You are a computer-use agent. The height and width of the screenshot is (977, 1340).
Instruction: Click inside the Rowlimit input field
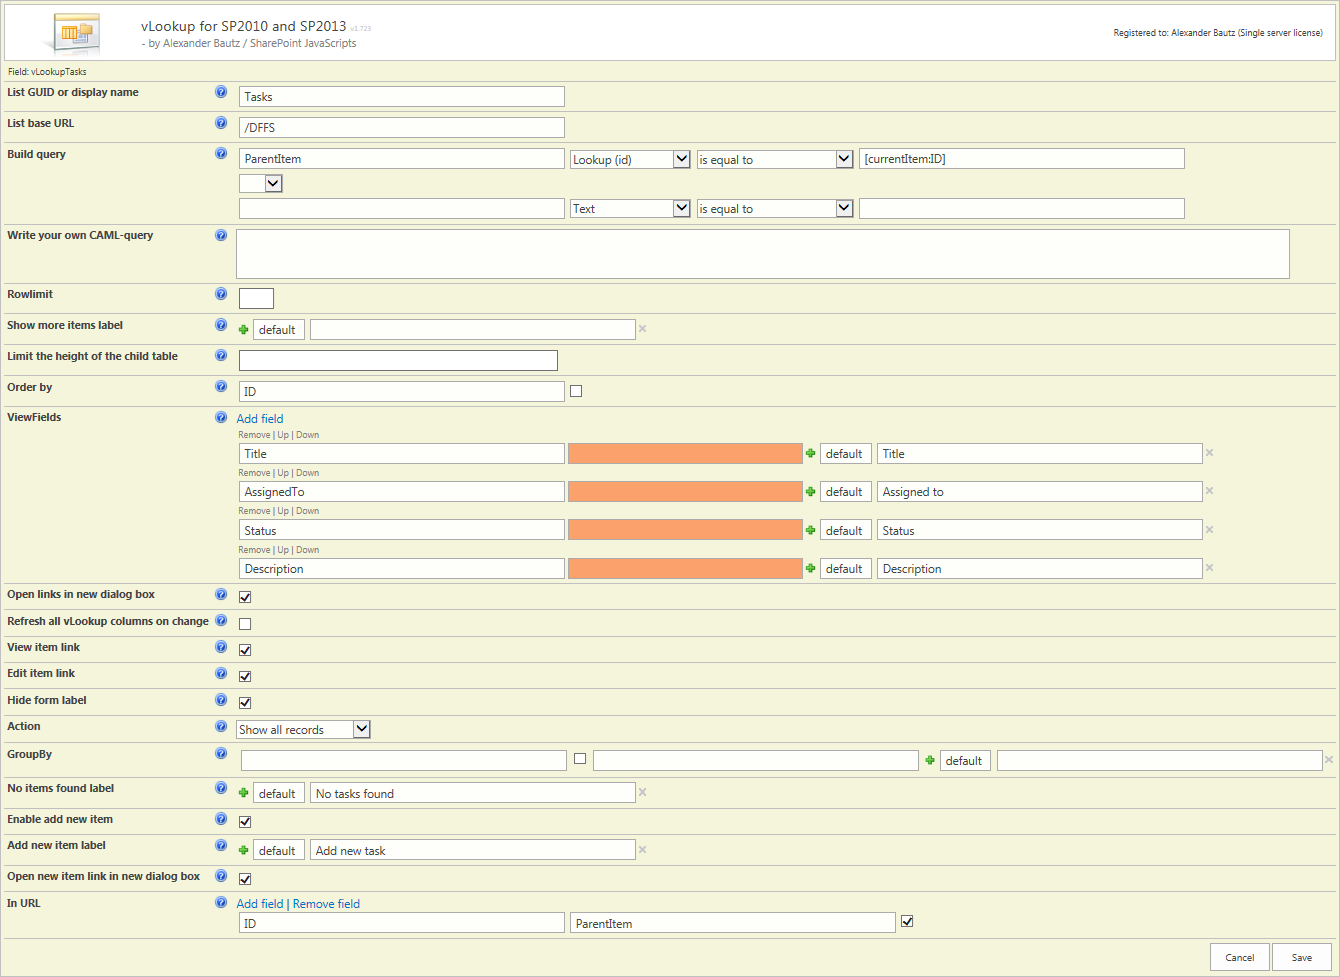coord(255,298)
